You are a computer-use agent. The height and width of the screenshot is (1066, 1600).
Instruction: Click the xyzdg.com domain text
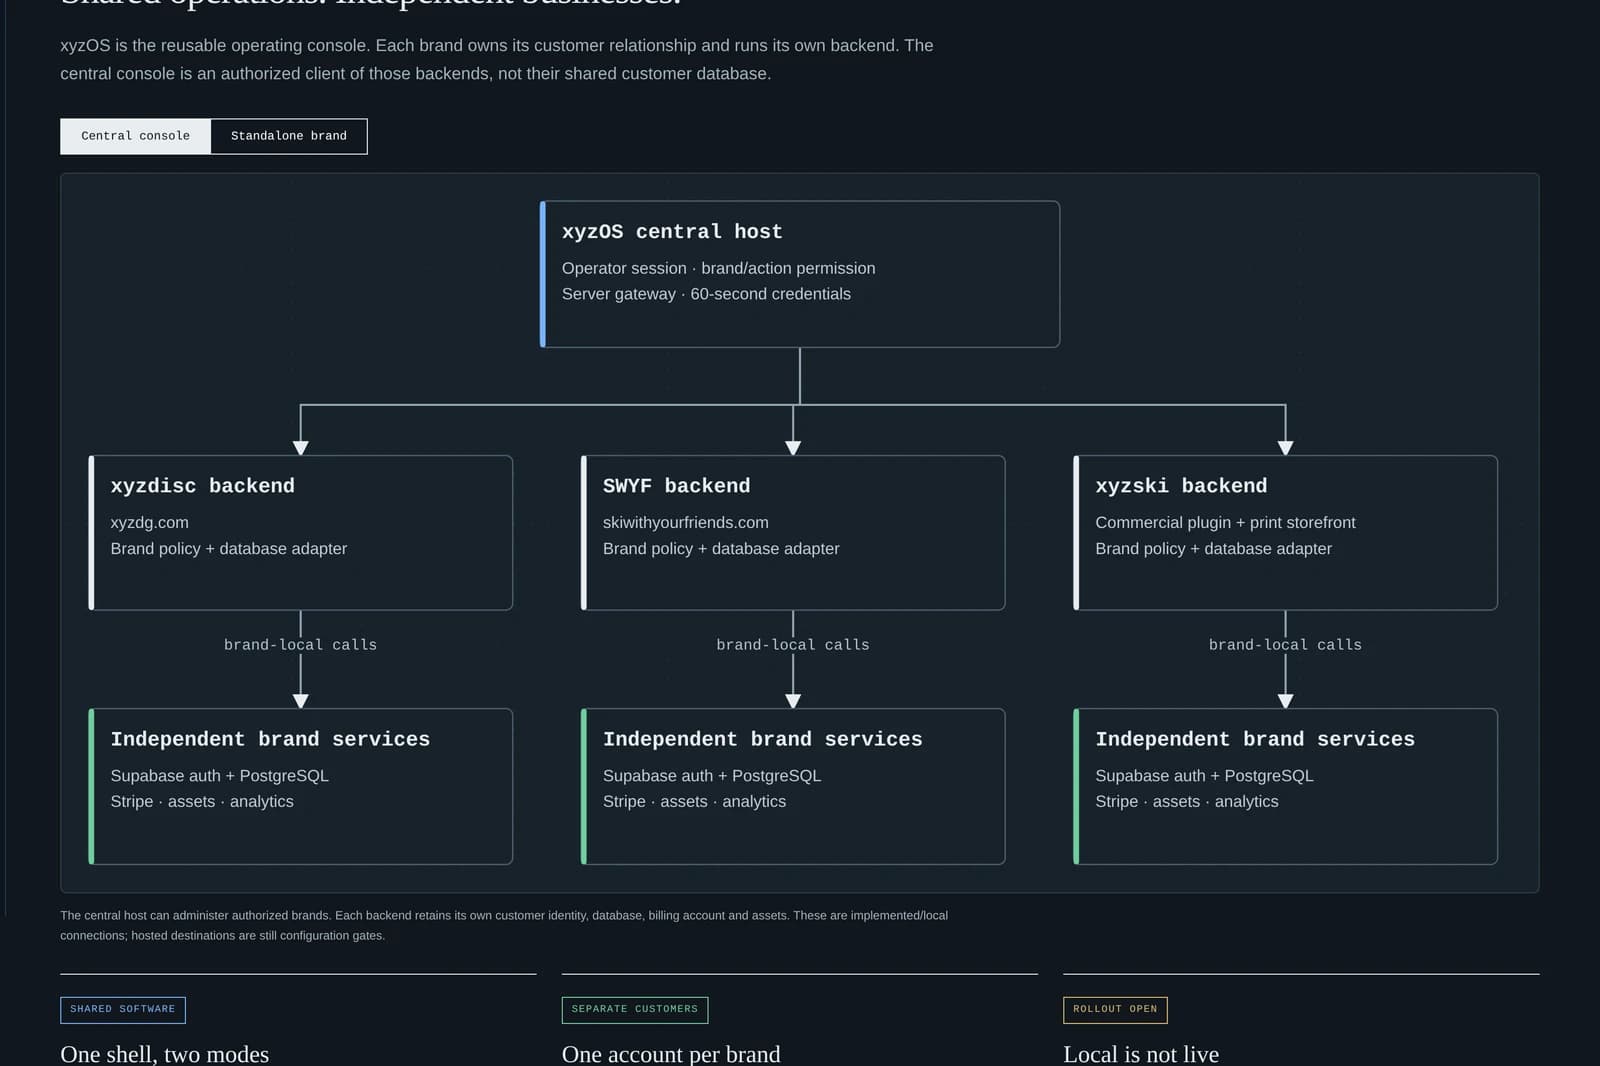150,522
